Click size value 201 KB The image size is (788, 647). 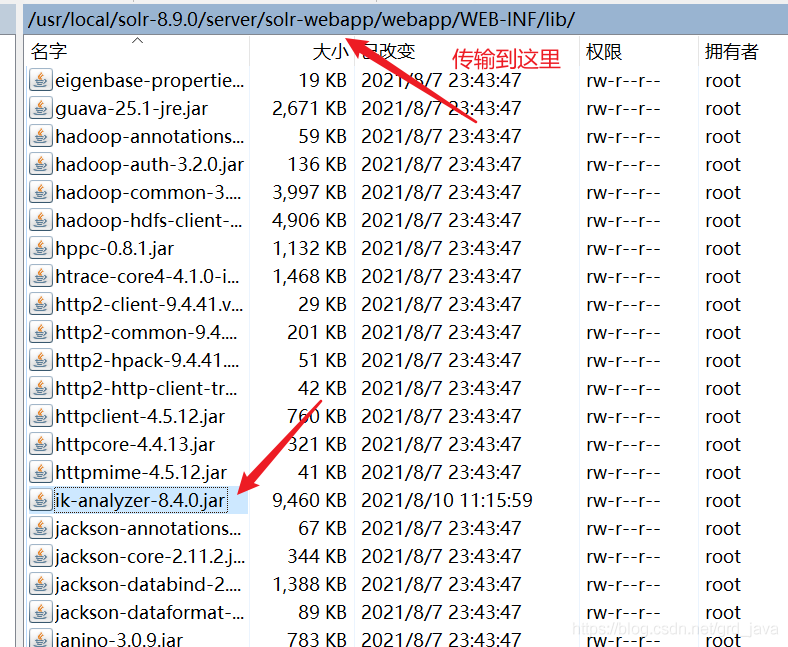317,333
